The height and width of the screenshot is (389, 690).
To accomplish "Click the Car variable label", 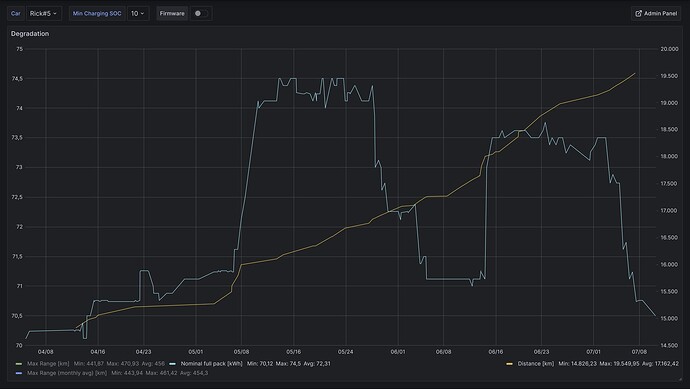I will pyautogui.click(x=15, y=14).
